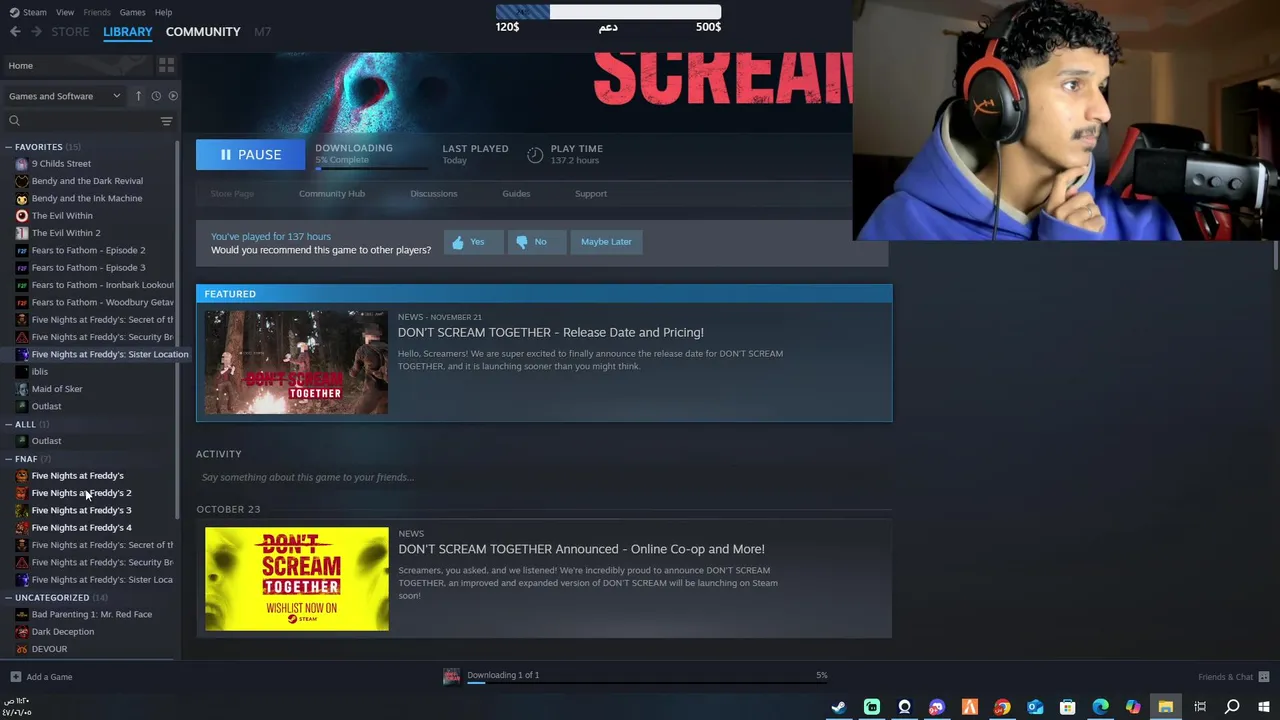Open the library grid view icon
1280x720 pixels.
pos(166,65)
